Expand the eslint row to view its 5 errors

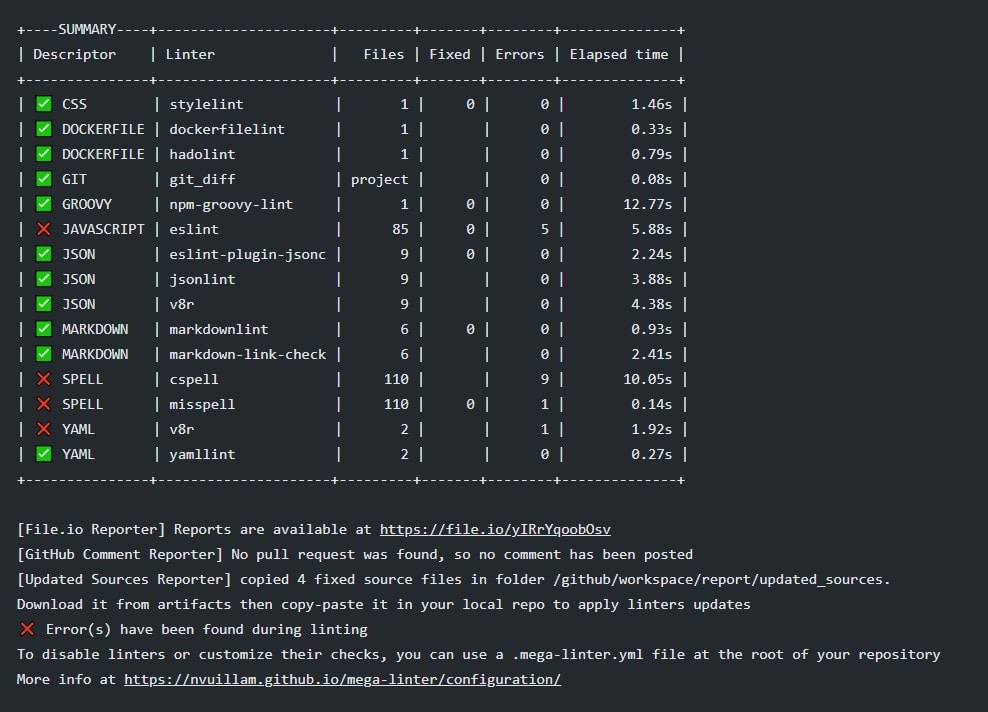(204, 229)
